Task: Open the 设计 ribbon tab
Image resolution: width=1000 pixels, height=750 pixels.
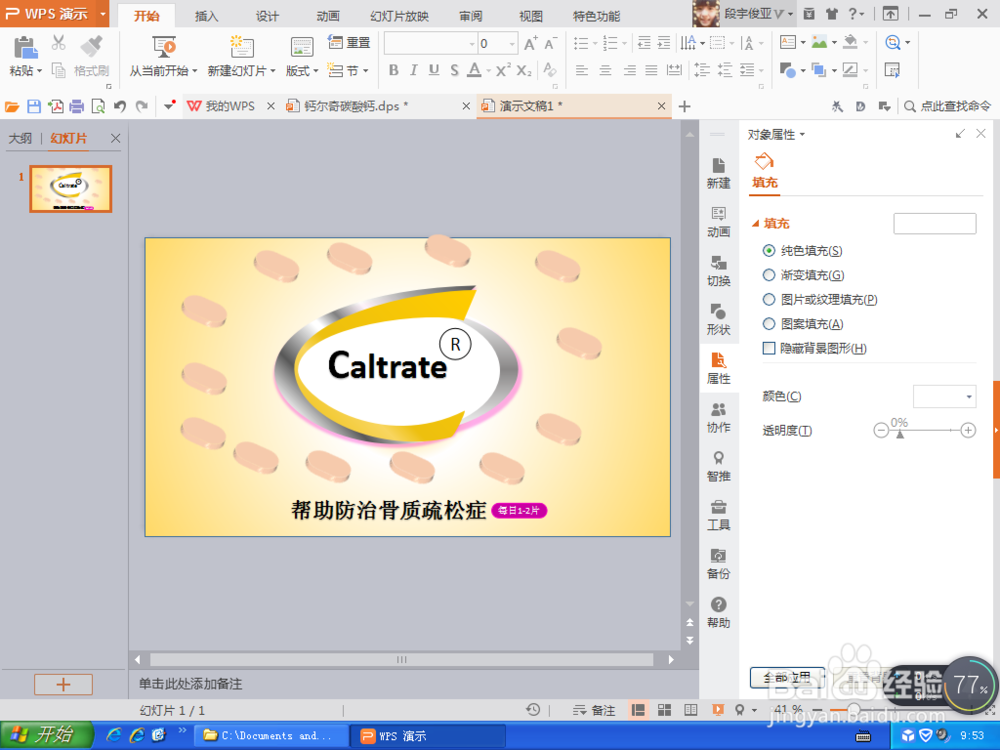Action: coord(267,16)
